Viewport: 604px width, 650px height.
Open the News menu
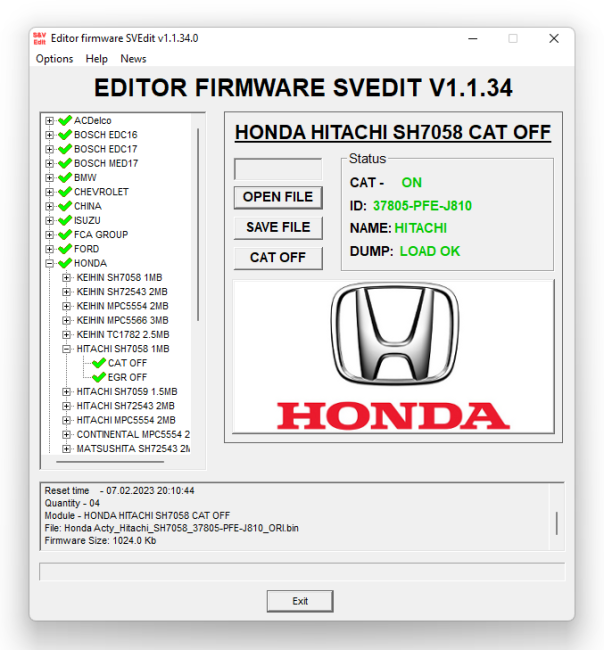pos(133,58)
